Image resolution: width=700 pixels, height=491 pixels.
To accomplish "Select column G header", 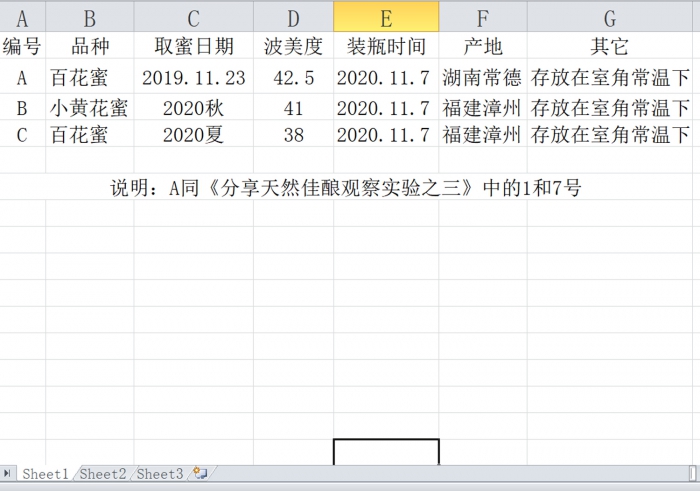I will 610,17.
